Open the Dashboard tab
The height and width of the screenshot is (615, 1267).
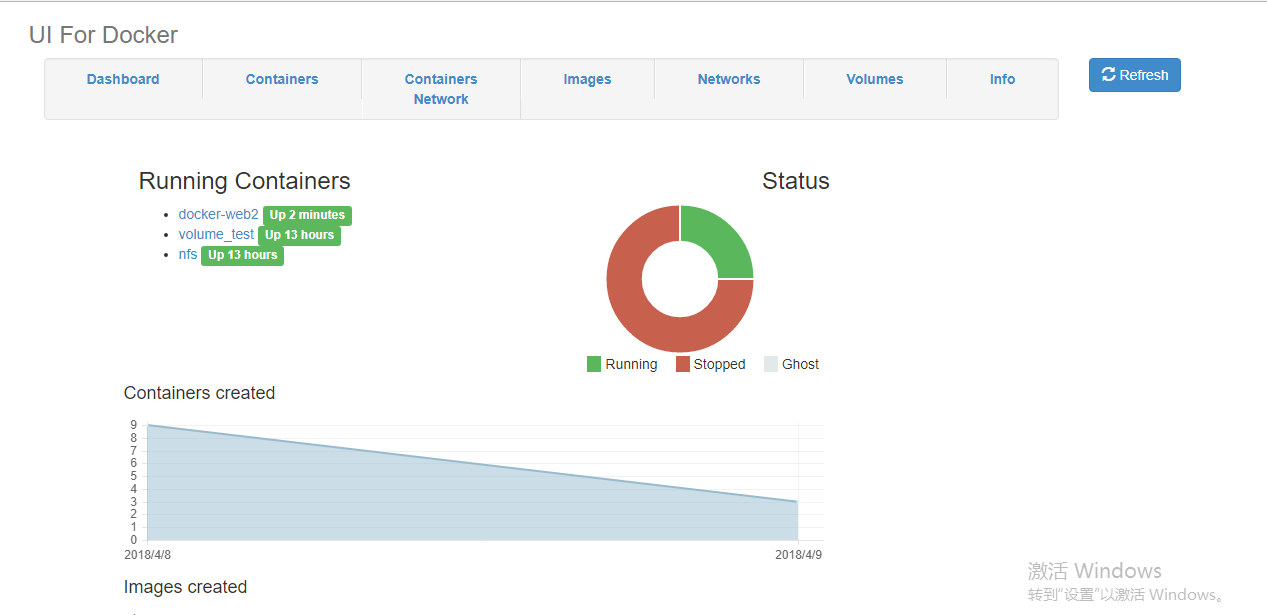pyautogui.click(x=123, y=79)
